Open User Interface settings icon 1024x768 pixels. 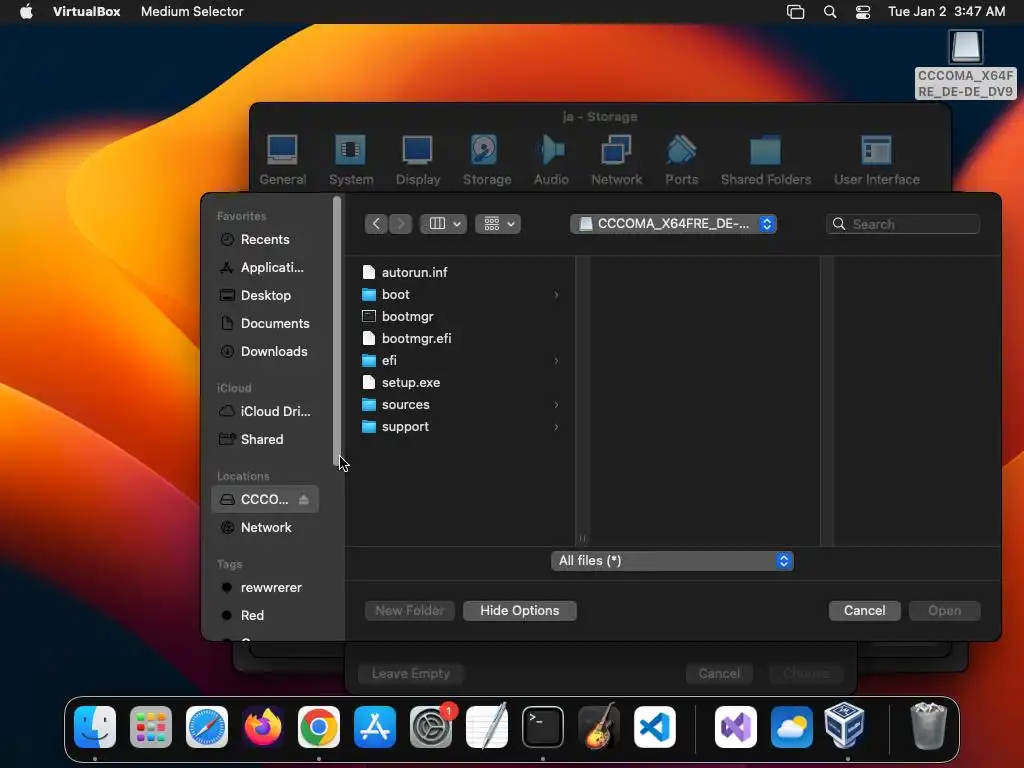click(x=876, y=160)
